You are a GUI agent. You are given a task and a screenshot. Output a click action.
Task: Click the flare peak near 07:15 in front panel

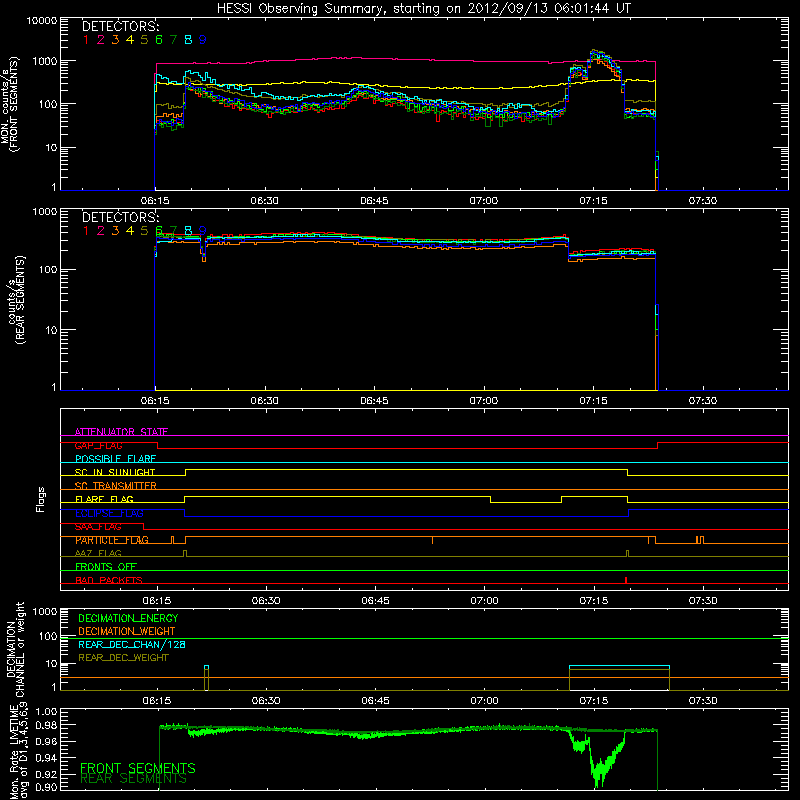tap(595, 53)
